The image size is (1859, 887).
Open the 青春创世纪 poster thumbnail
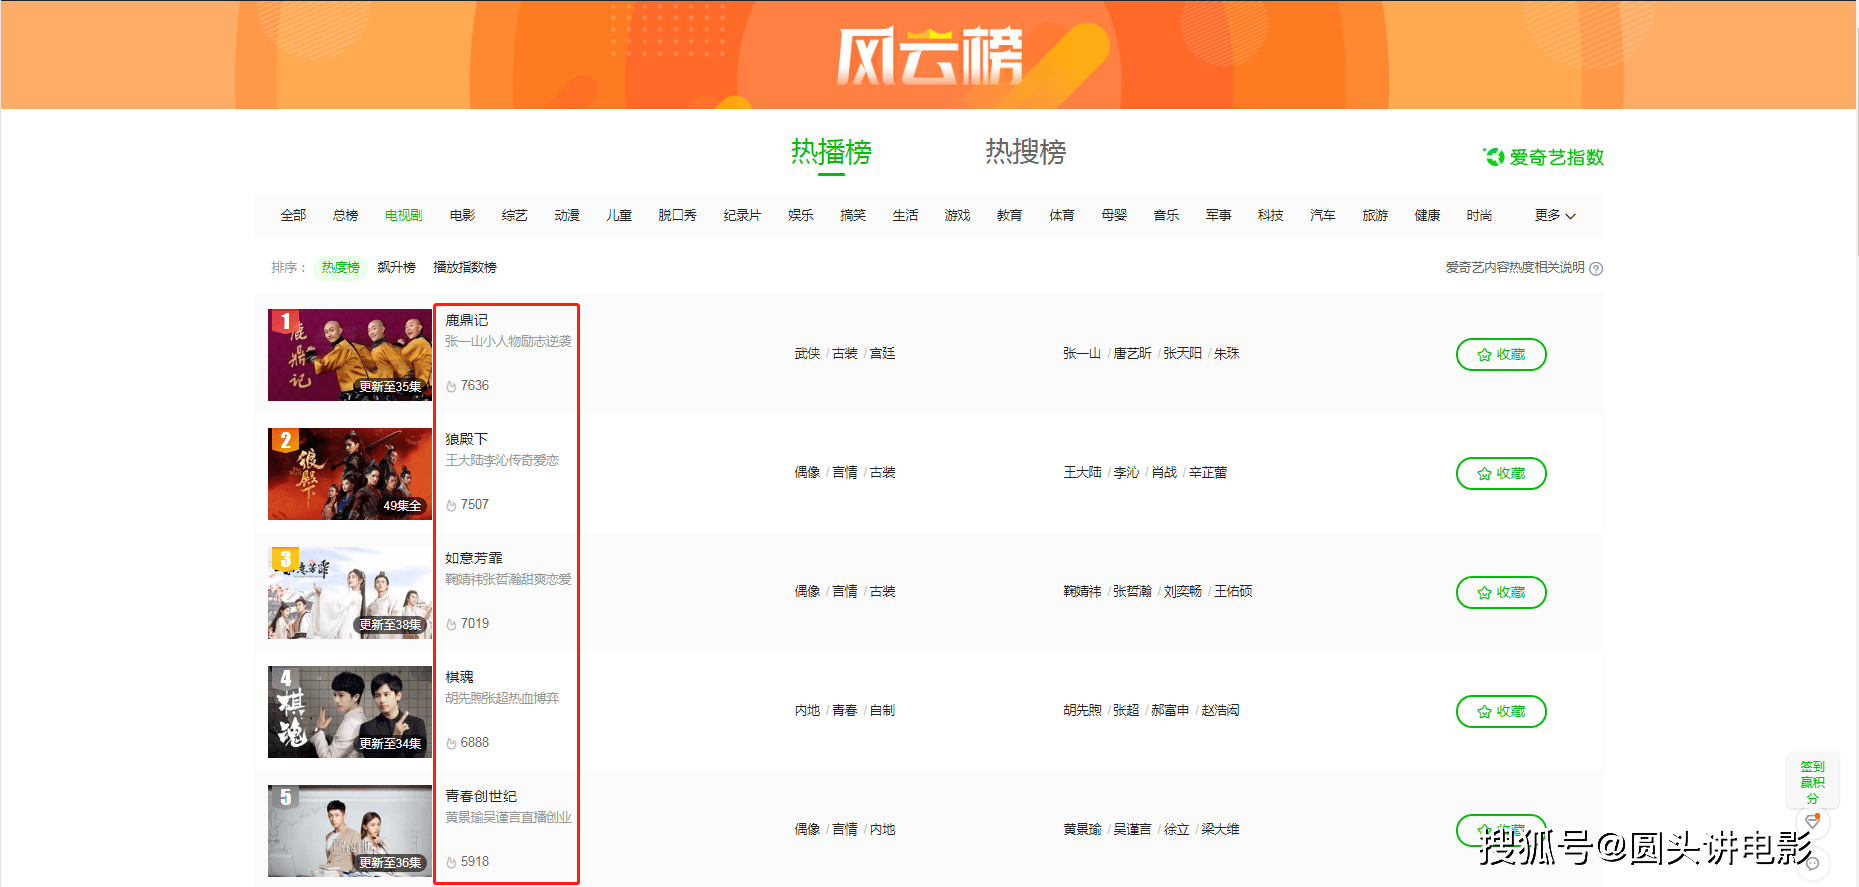click(x=350, y=831)
